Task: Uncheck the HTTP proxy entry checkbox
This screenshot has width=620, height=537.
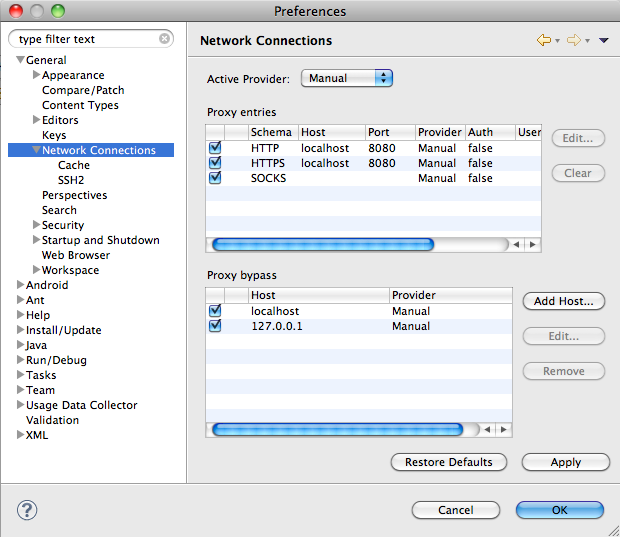Action: click(215, 148)
